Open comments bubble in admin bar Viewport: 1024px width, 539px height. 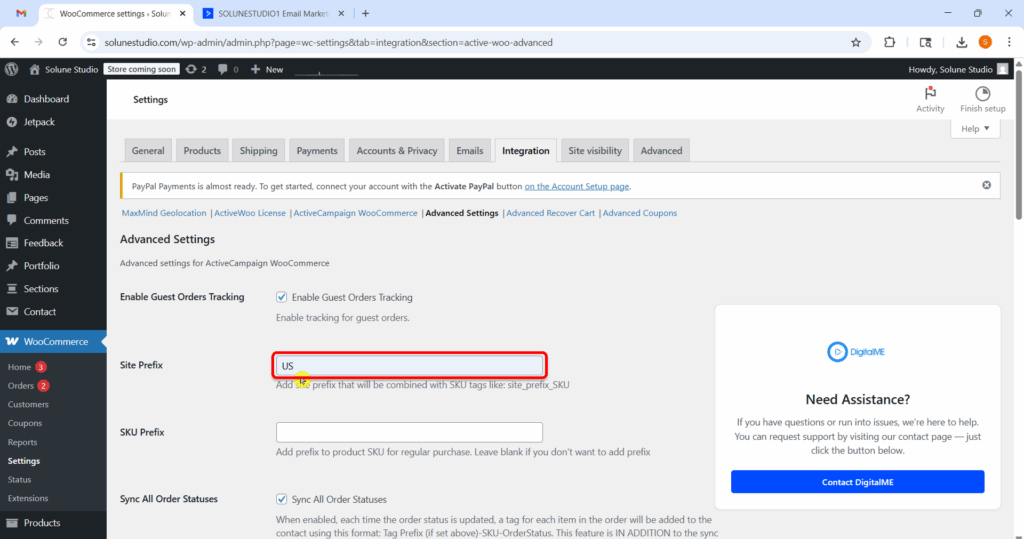pos(228,69)
